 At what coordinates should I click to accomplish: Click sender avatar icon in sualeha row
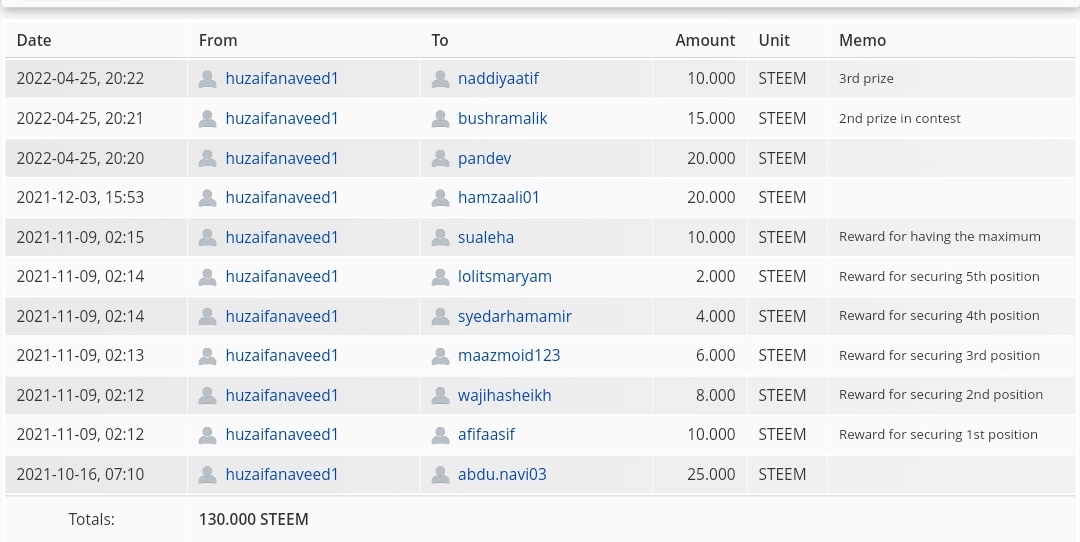[x=207, y=238]
